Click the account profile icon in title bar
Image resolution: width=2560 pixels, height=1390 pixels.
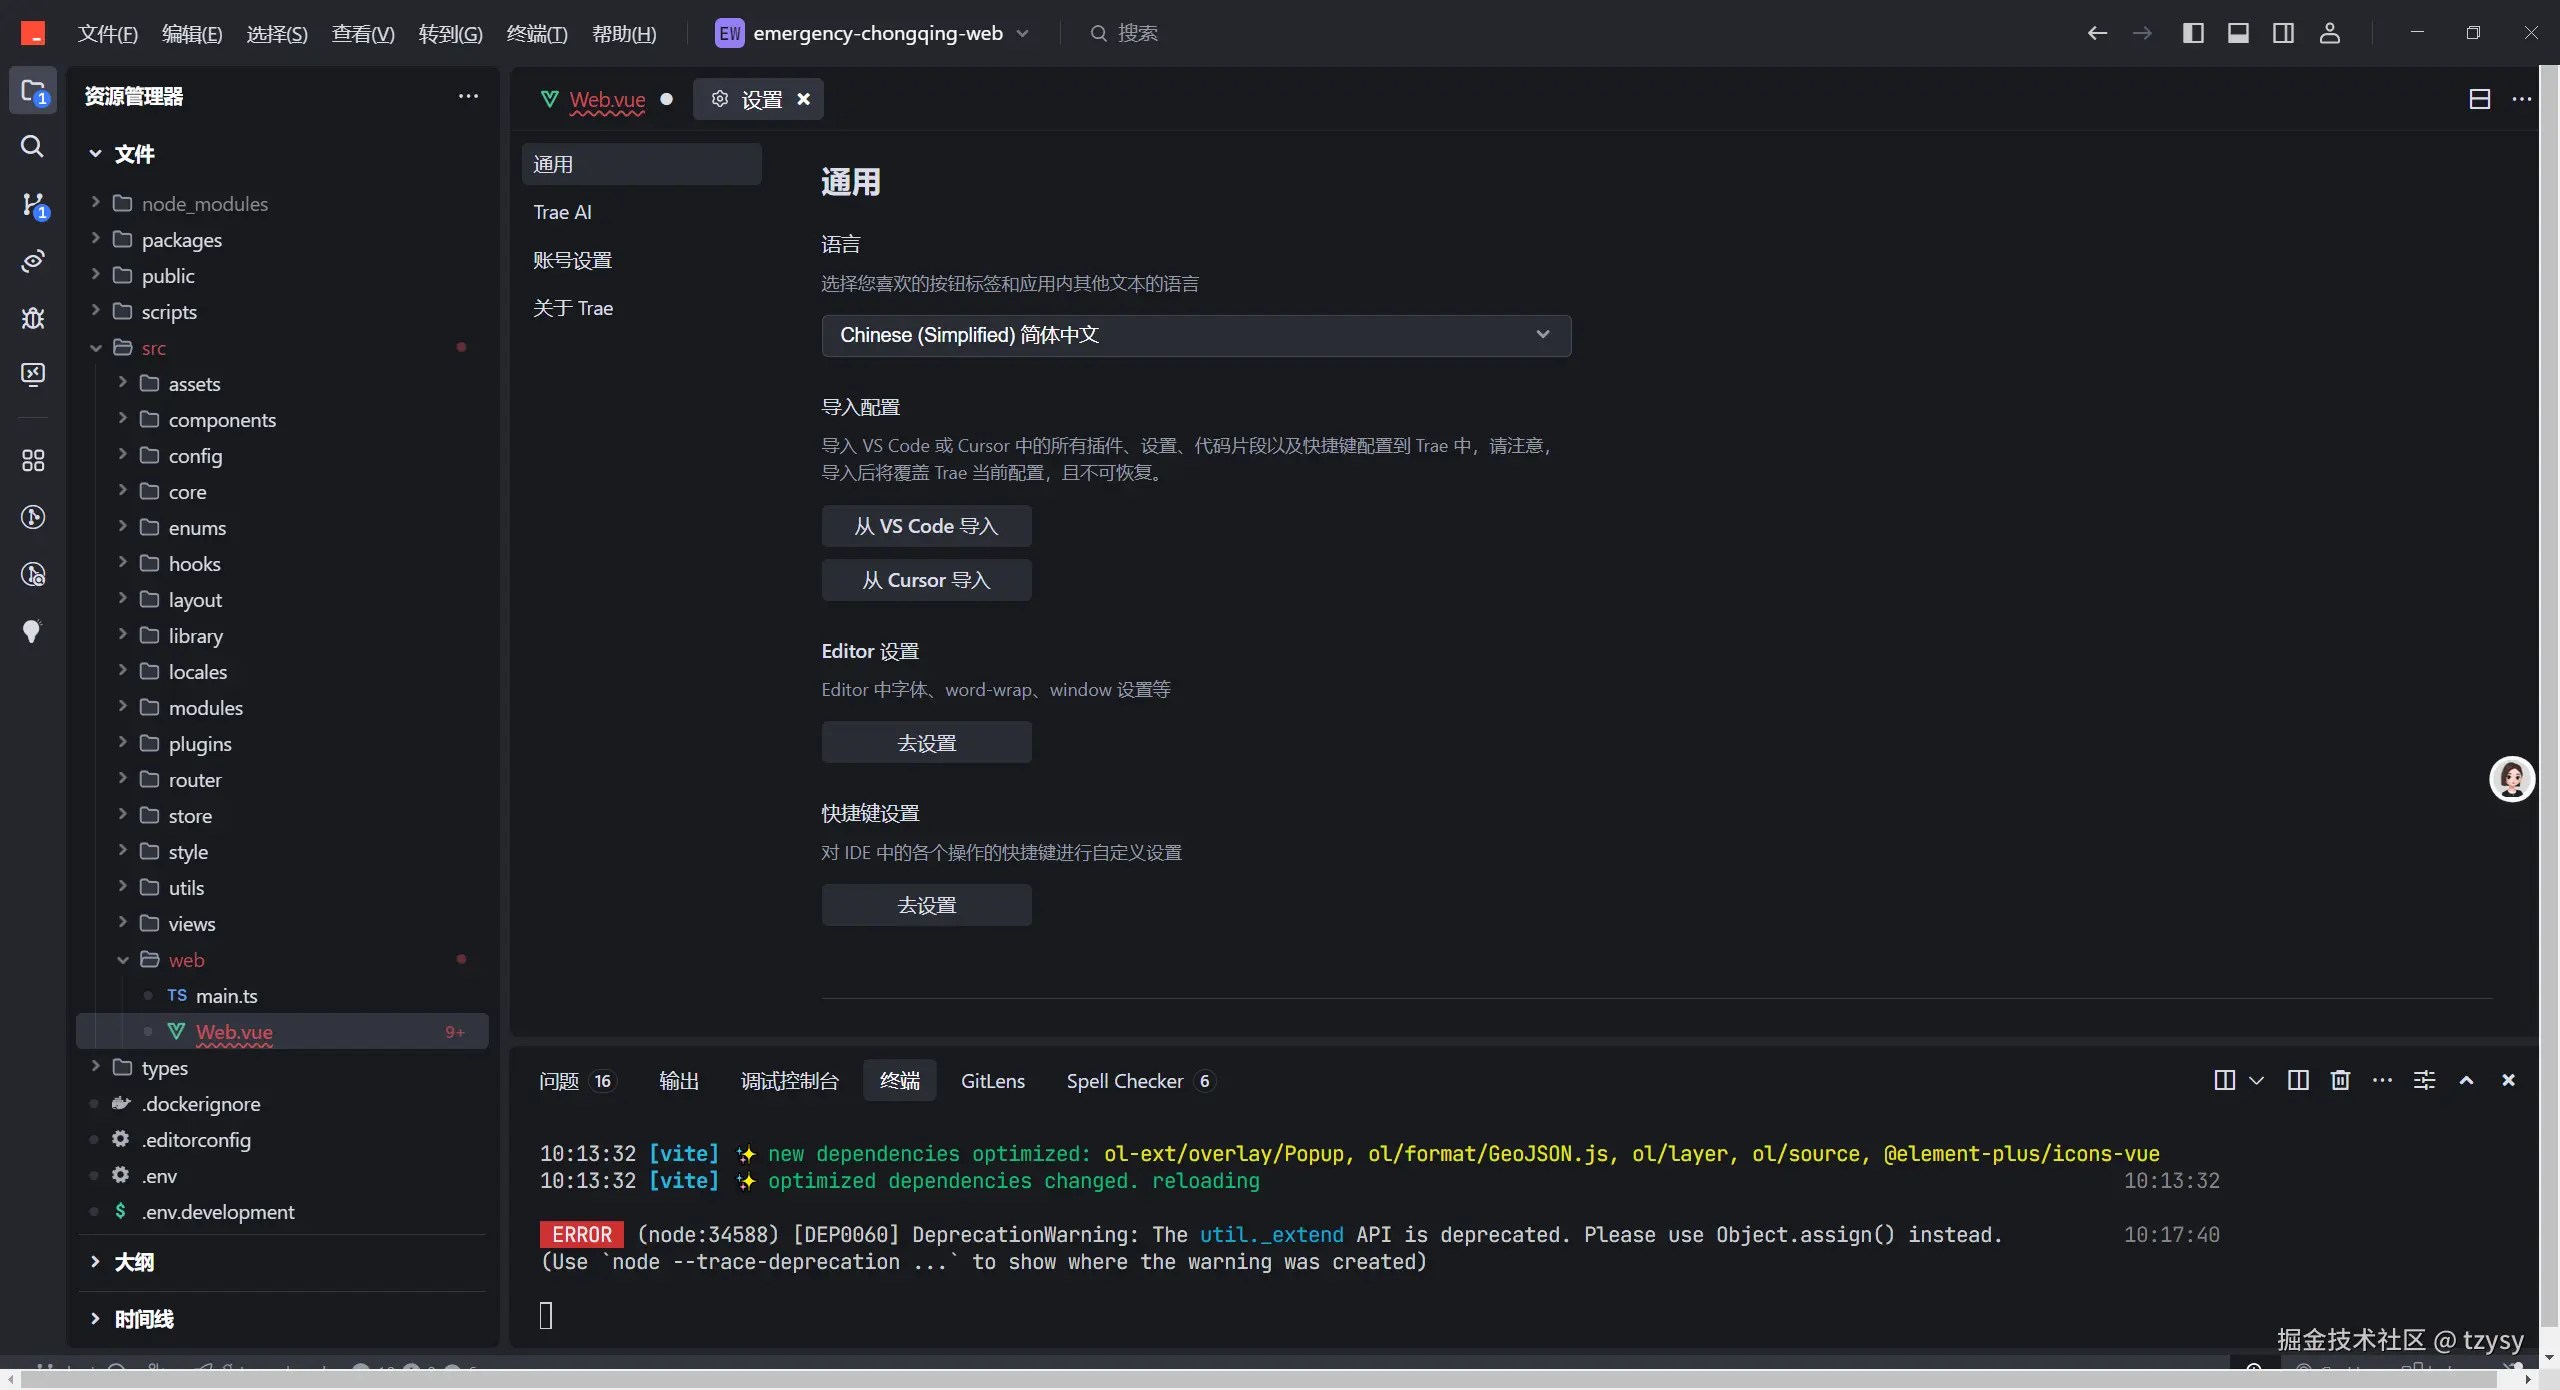click(2329, 33)
